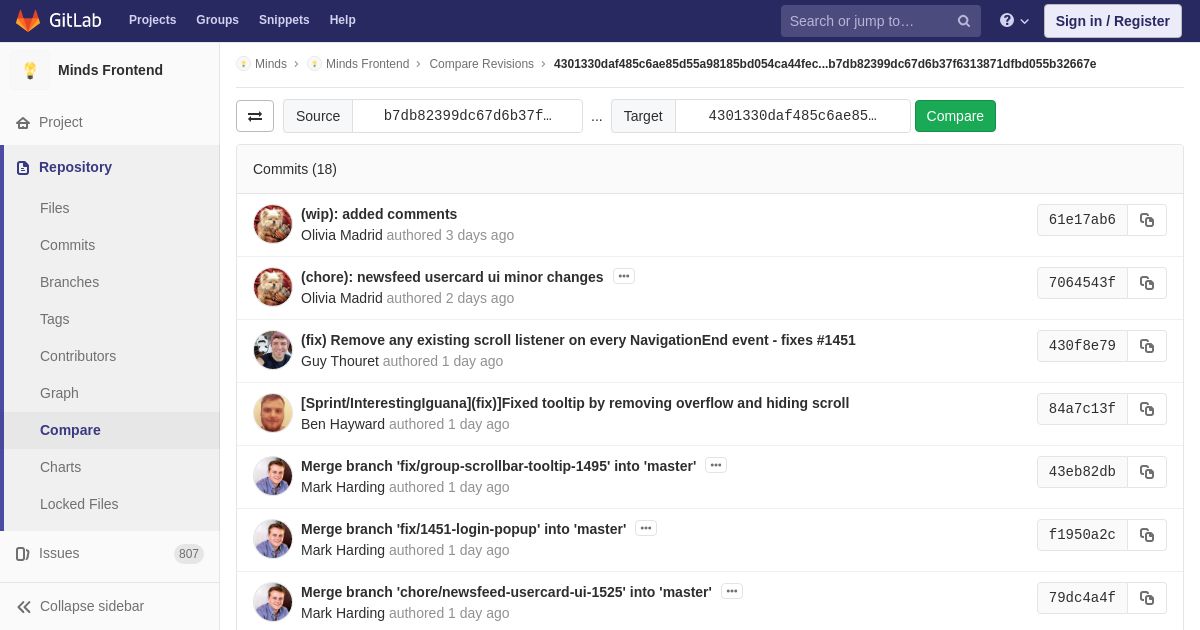Expand chore/newsfeed-usercard-ui-1525 merge commit description
Viewport: 1200px width, 630px height.
[732, 591]
